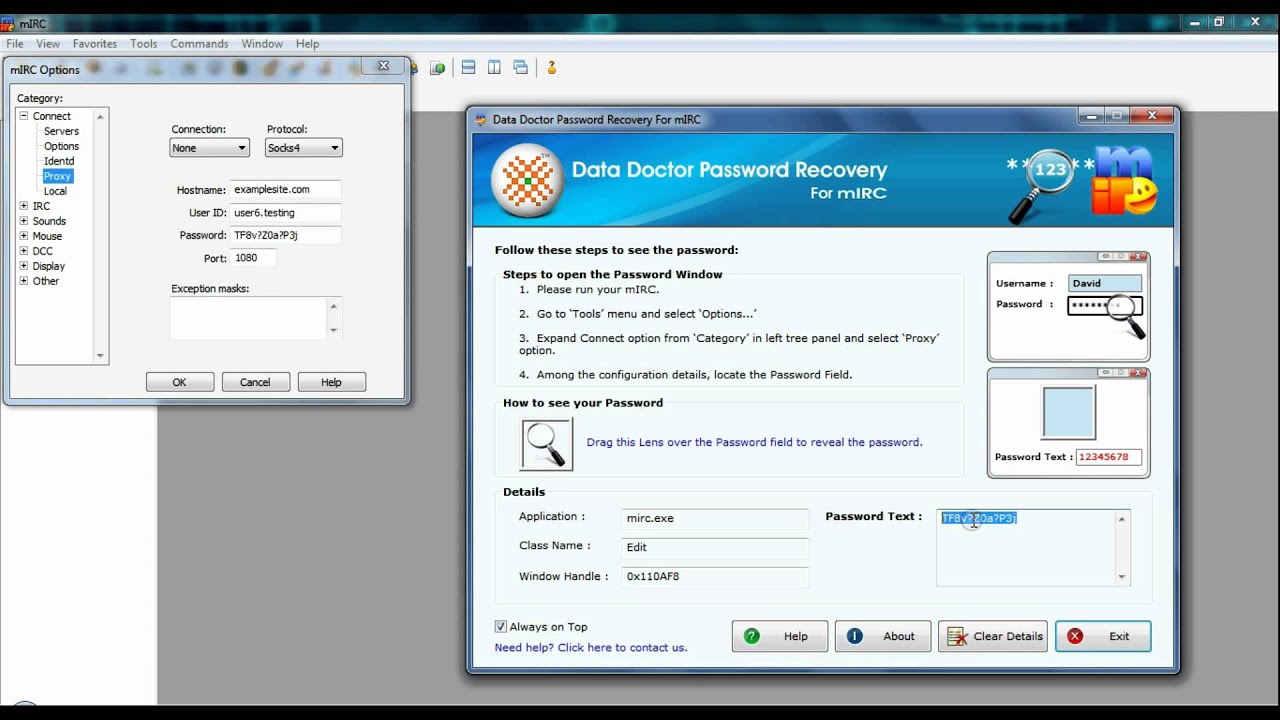Expand the Other category node
The width and height of the screenshot is (1280, 720).
click(x=24, y=281)
